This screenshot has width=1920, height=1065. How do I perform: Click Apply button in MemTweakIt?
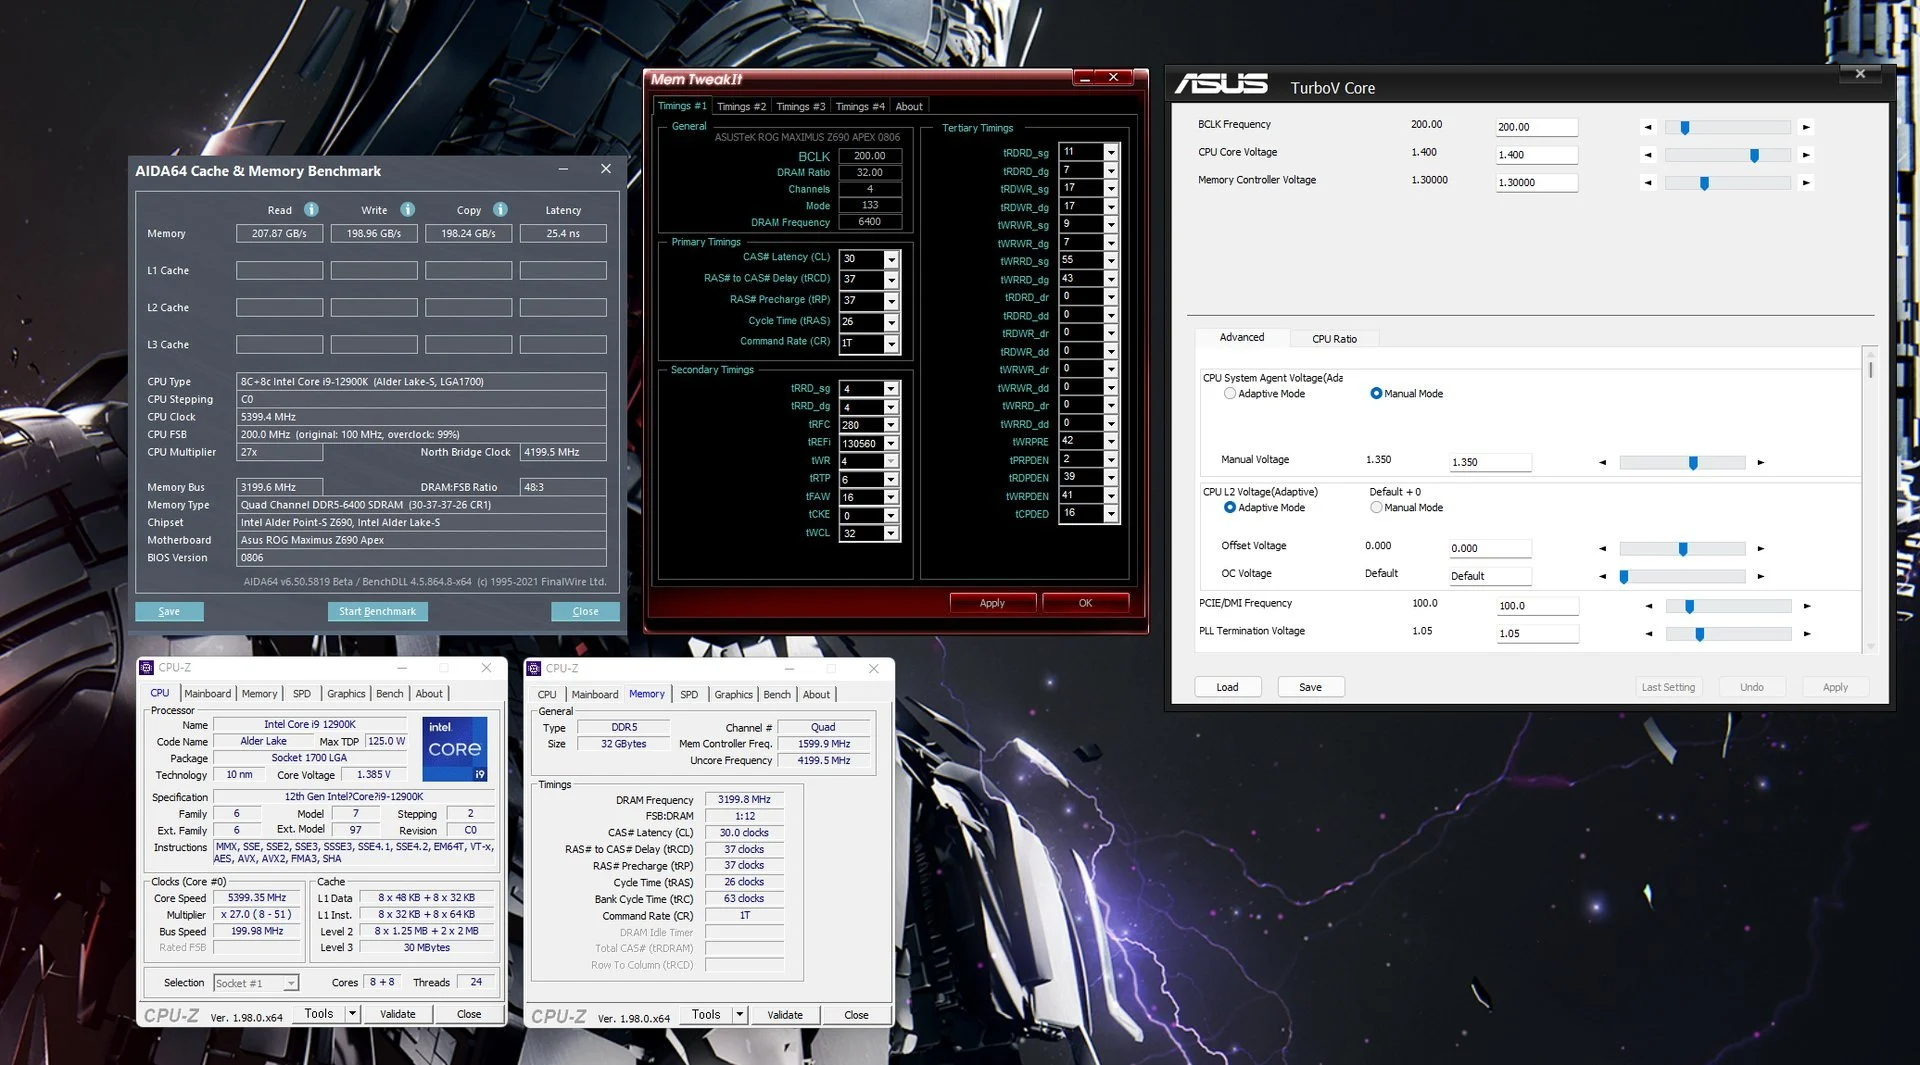pos(992,603)
